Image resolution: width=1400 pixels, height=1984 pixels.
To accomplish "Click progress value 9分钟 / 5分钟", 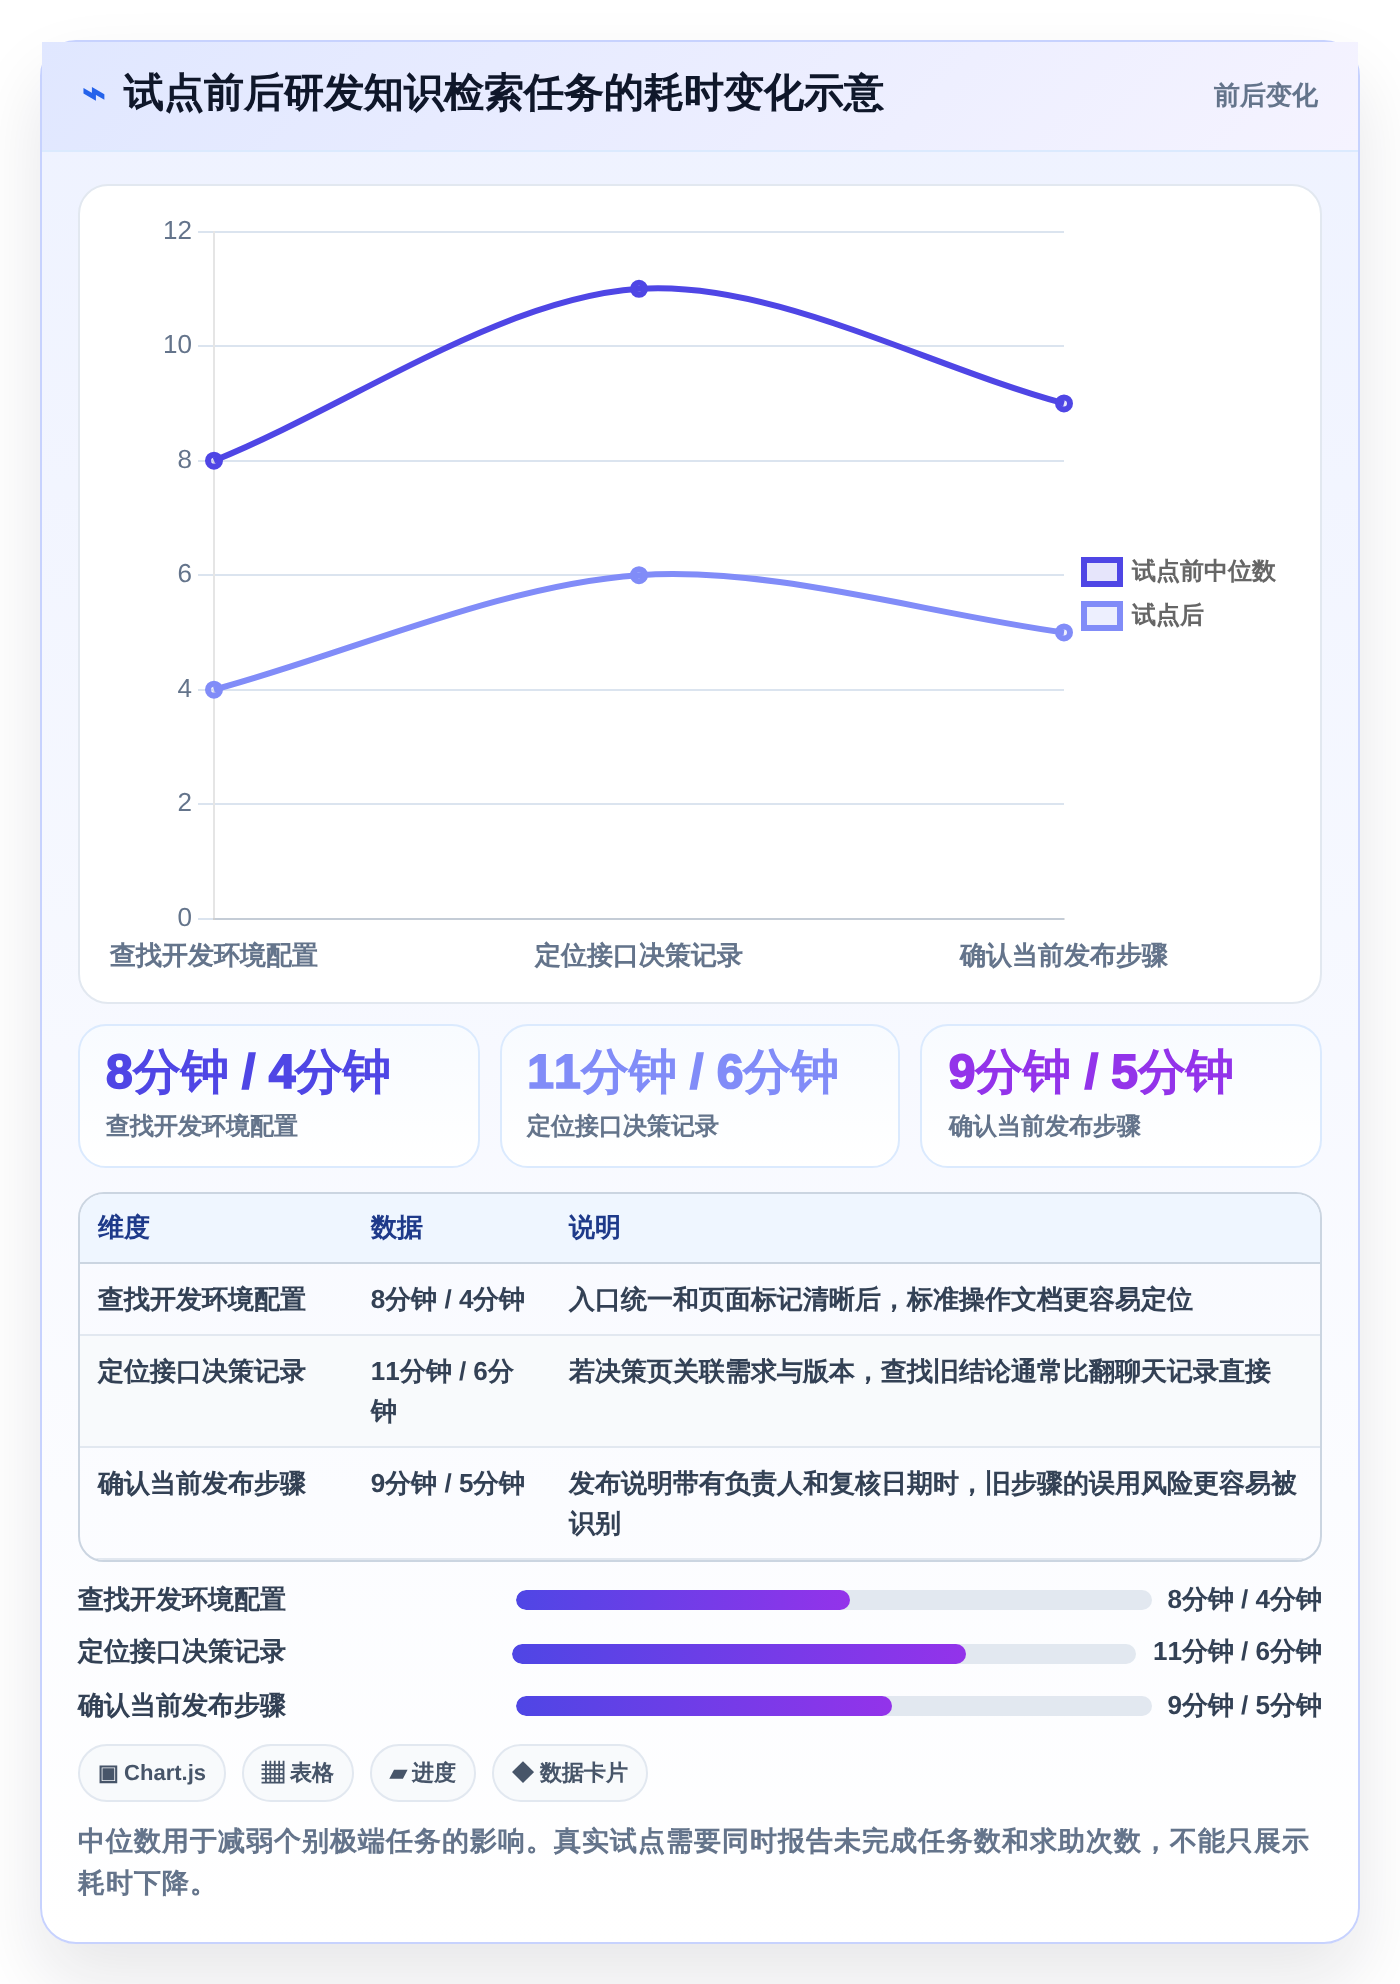I will pyautogui.click(x=1245, y=1706).
